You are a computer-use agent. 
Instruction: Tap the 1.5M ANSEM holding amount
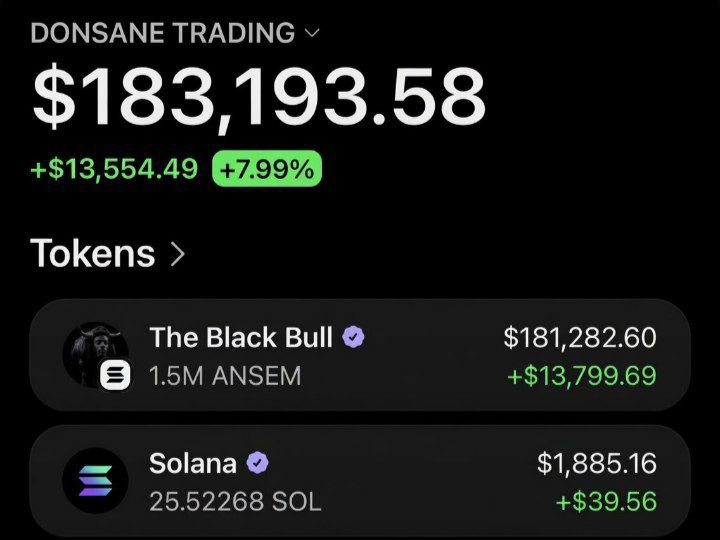[225, 376]
